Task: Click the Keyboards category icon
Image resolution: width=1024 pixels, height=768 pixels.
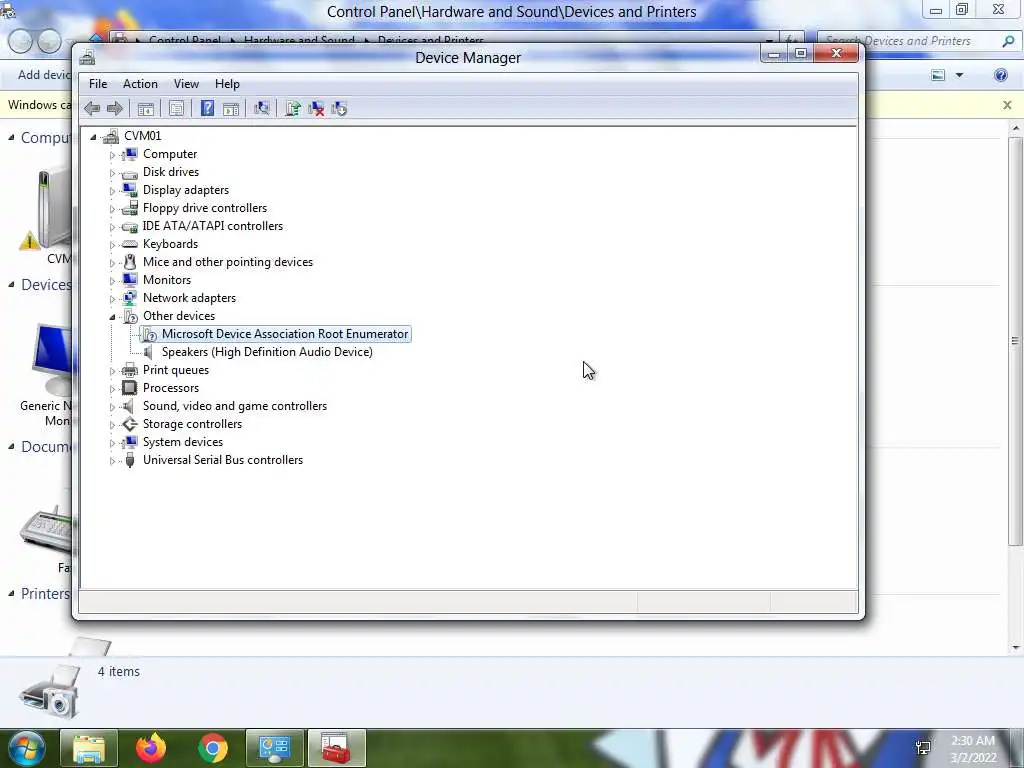Action: pyautogui.click(x=130, y=244)
